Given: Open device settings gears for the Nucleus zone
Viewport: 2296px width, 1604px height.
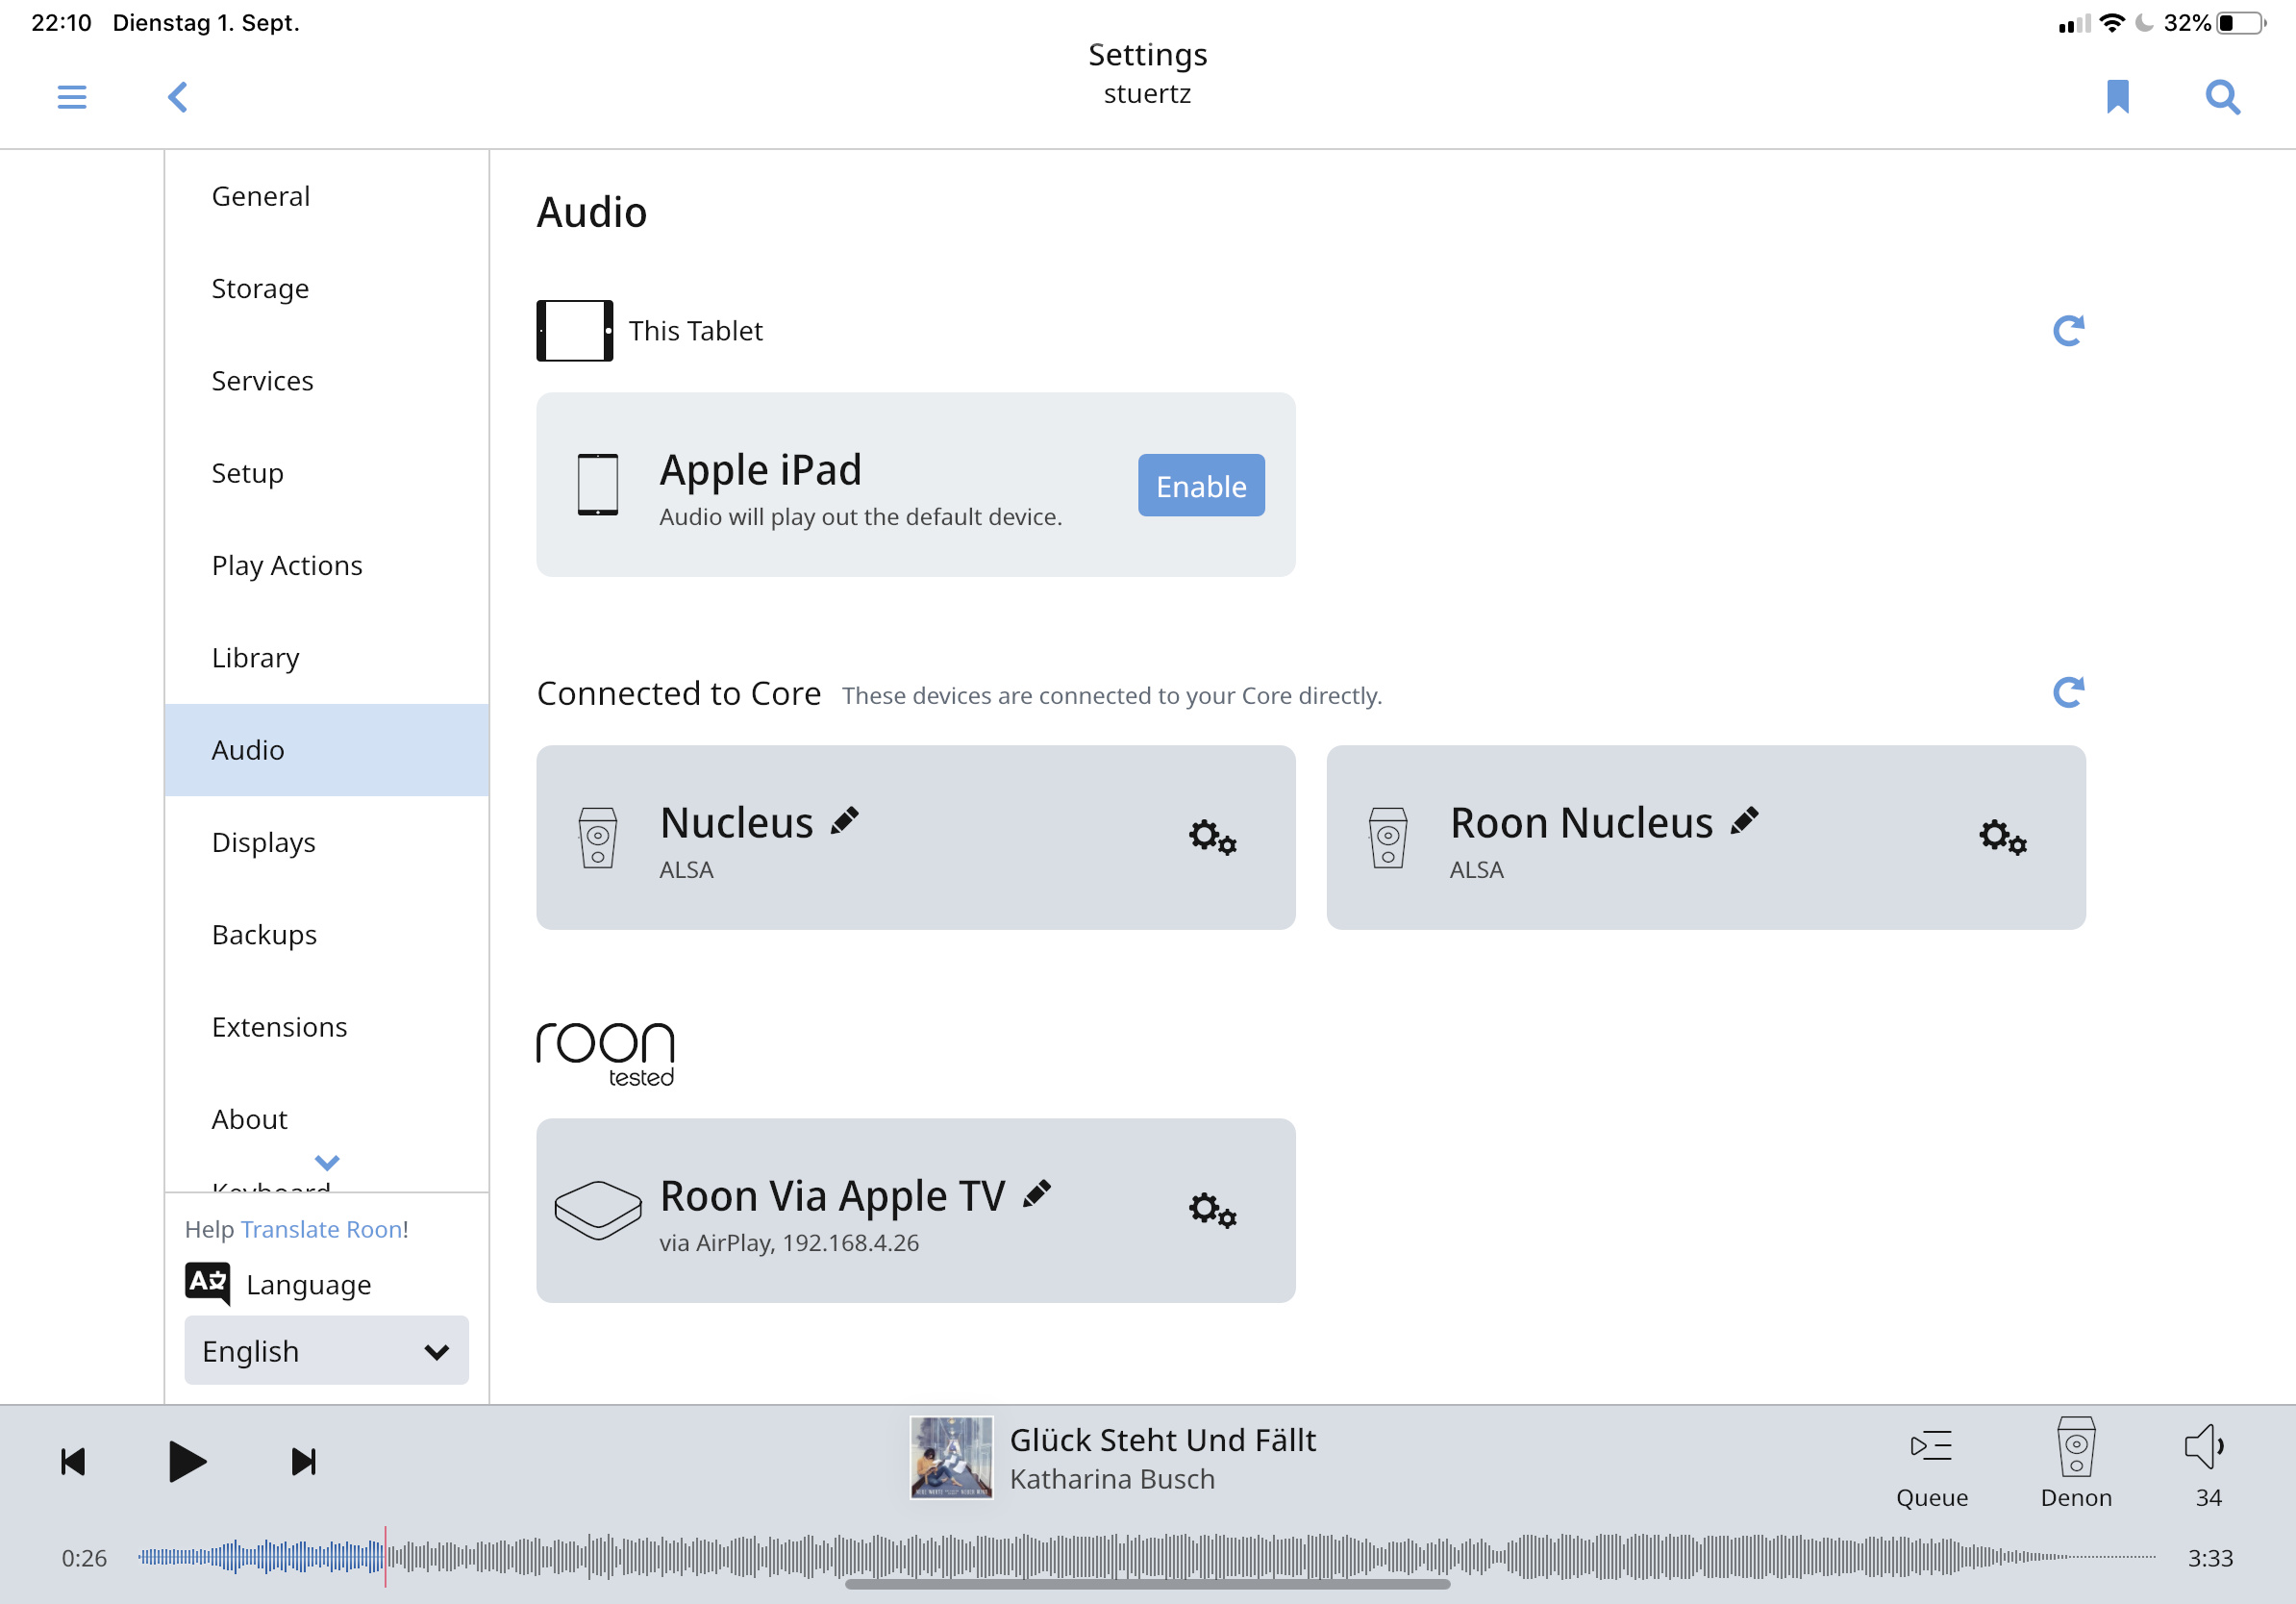Looking at the screenshot, I should (1212, 837).
